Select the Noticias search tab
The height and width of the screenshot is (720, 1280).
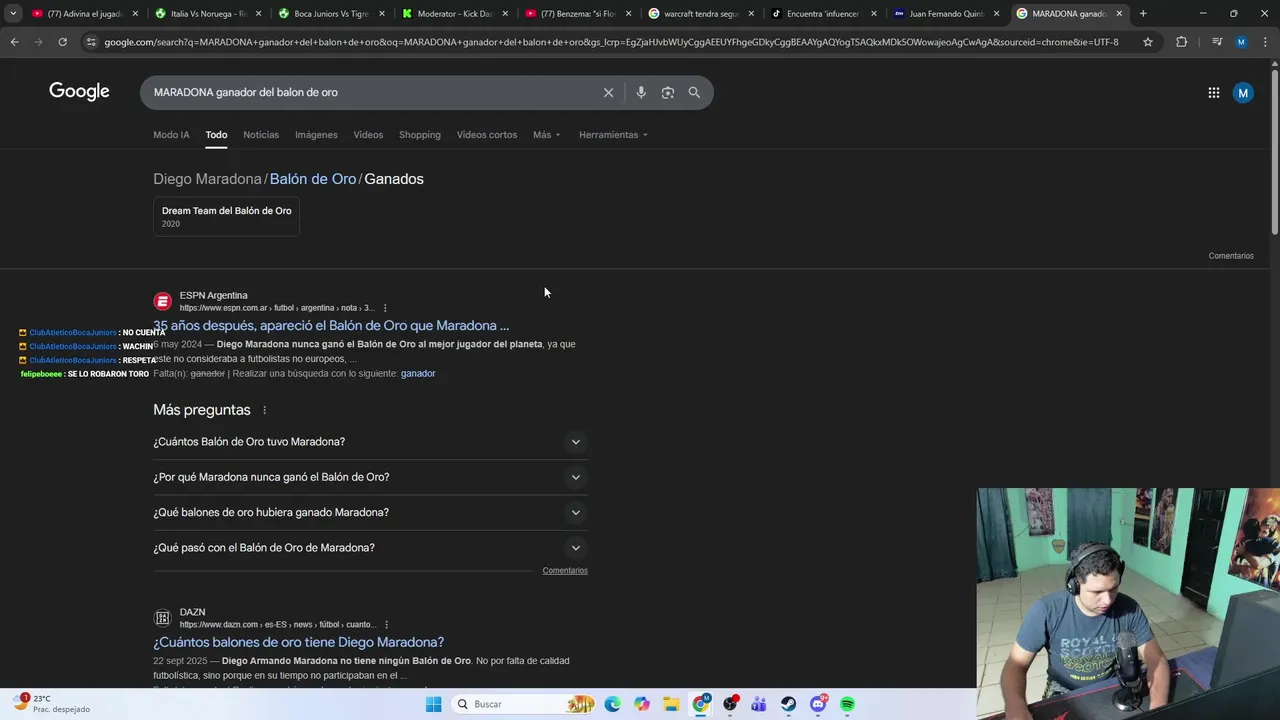[261, 135]
